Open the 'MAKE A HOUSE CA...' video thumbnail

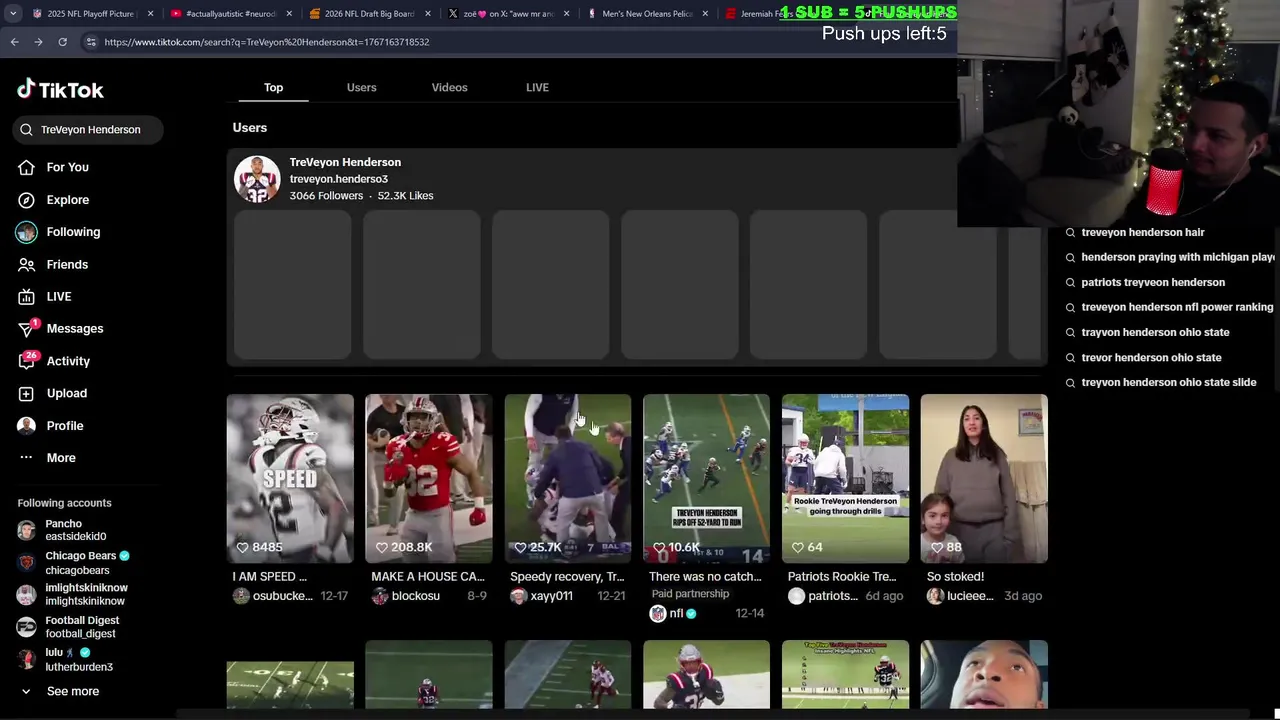pos(429,478)
